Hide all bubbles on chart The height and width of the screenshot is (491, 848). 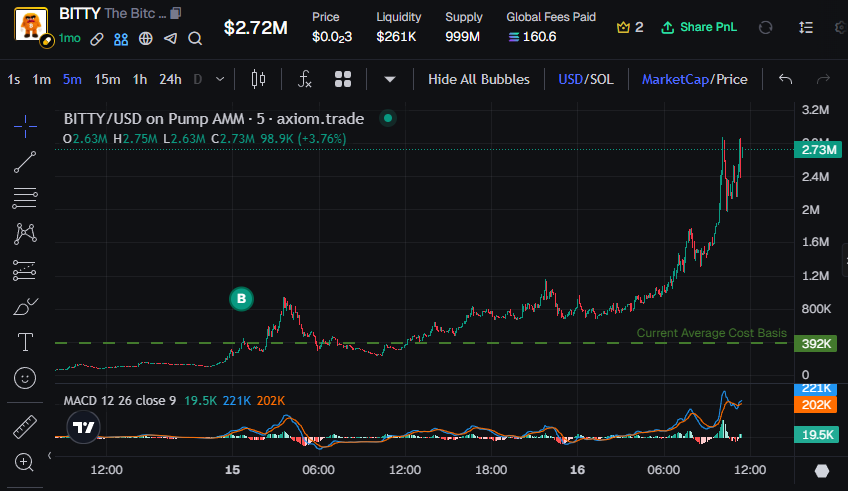click(x=485, y=79)
